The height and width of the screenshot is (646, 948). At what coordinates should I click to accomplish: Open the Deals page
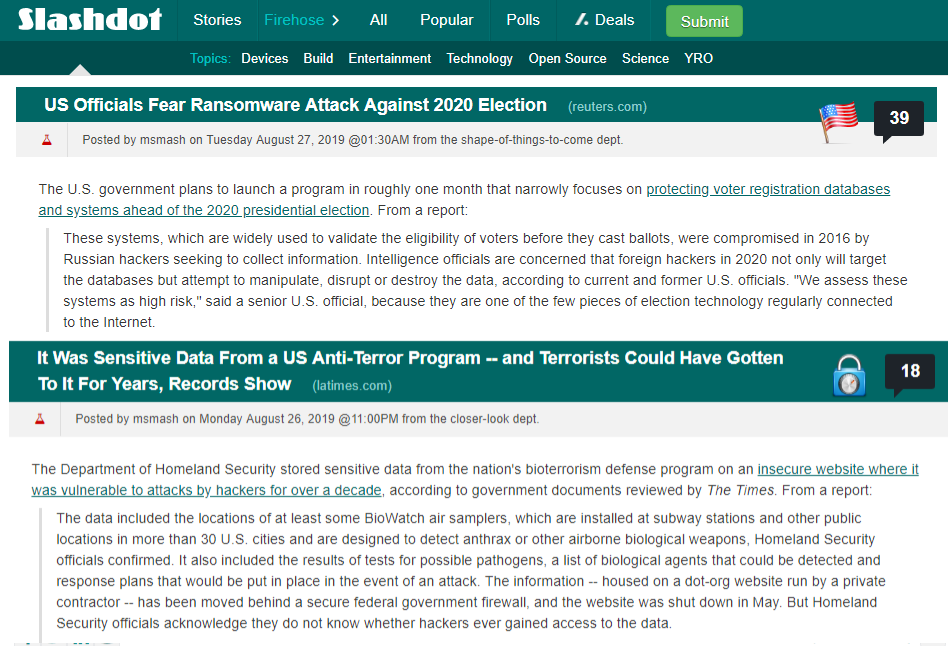(614, 20)
